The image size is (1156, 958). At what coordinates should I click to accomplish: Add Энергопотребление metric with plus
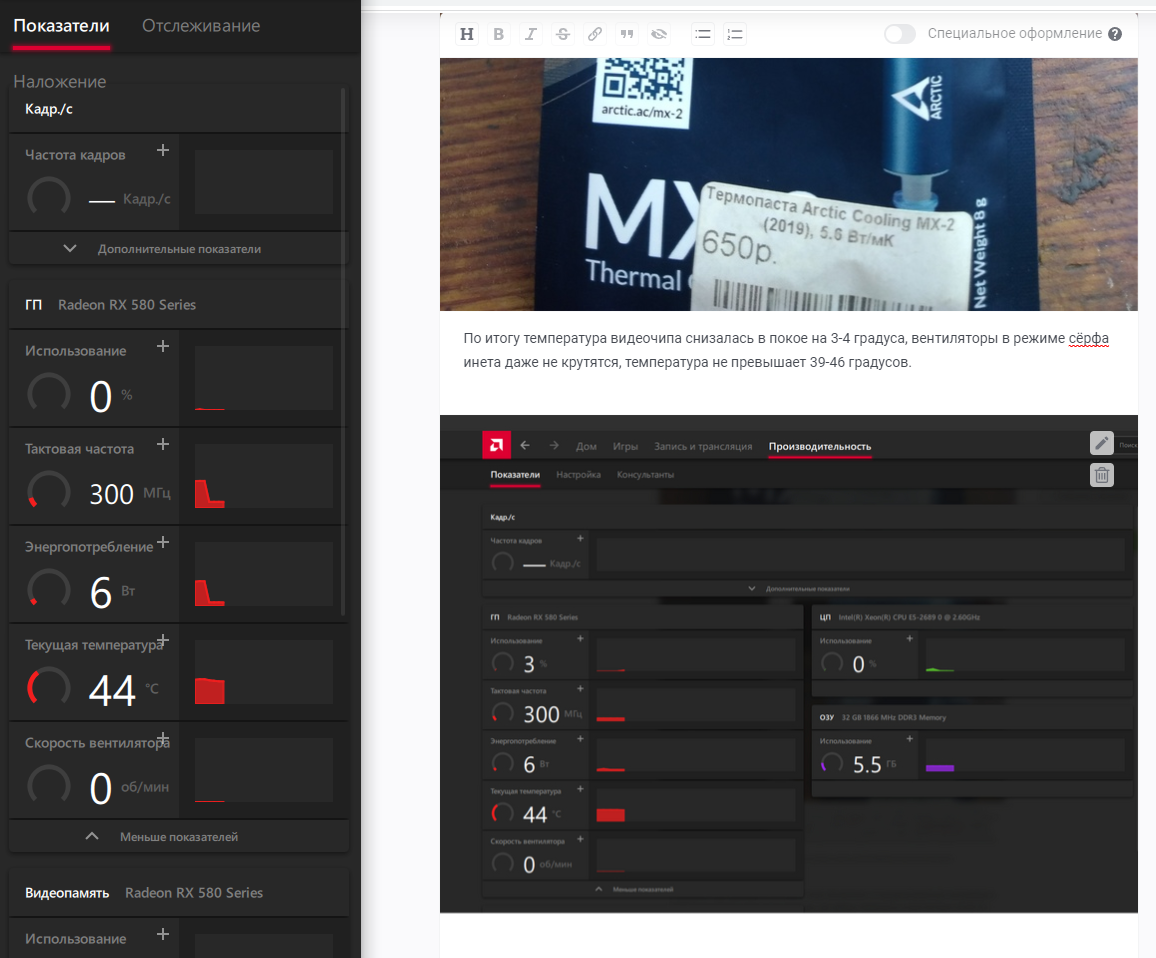[x=163, y=542]
